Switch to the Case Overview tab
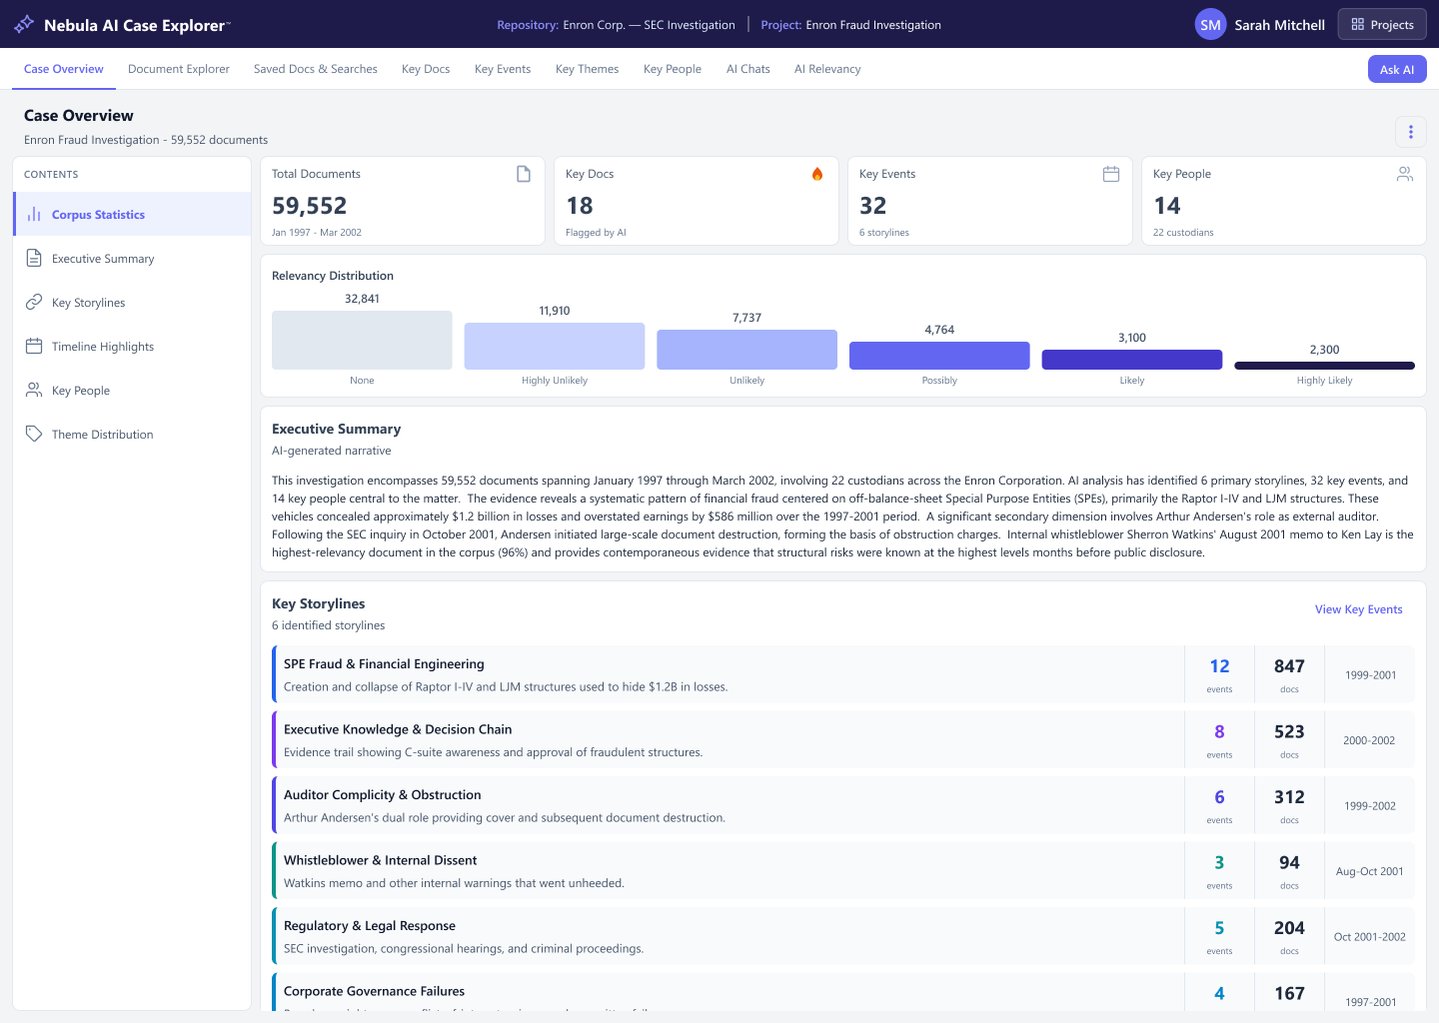 64,69
